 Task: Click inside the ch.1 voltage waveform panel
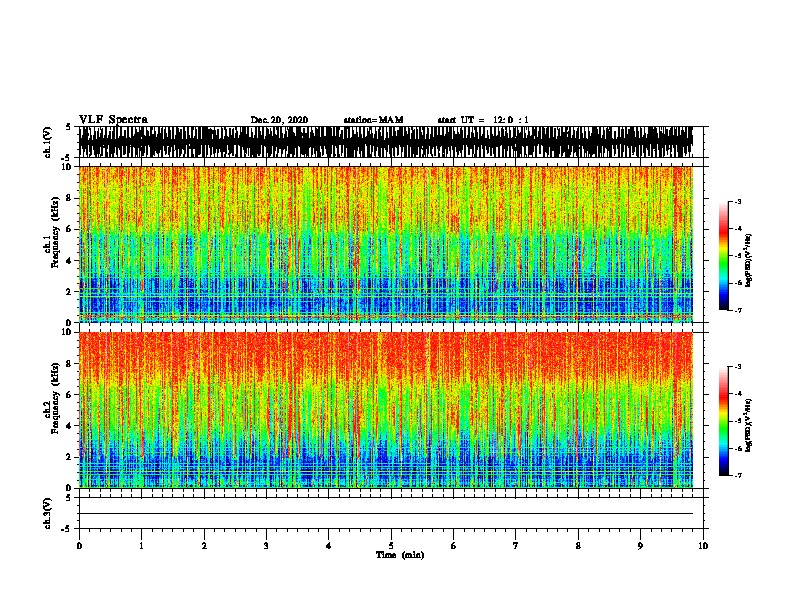pos(386,142)
